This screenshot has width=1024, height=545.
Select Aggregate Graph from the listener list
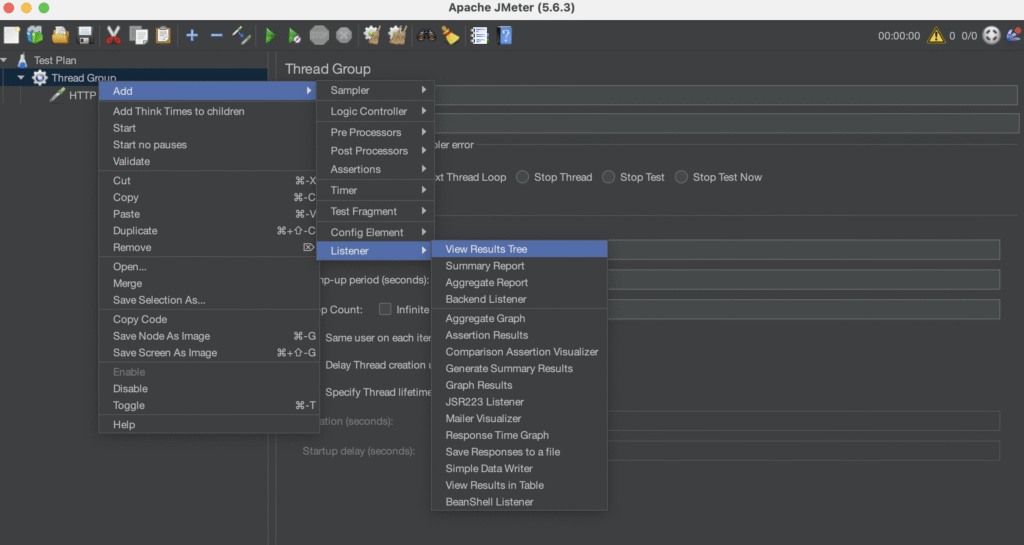pyautogui.click(x=485, y=319)
